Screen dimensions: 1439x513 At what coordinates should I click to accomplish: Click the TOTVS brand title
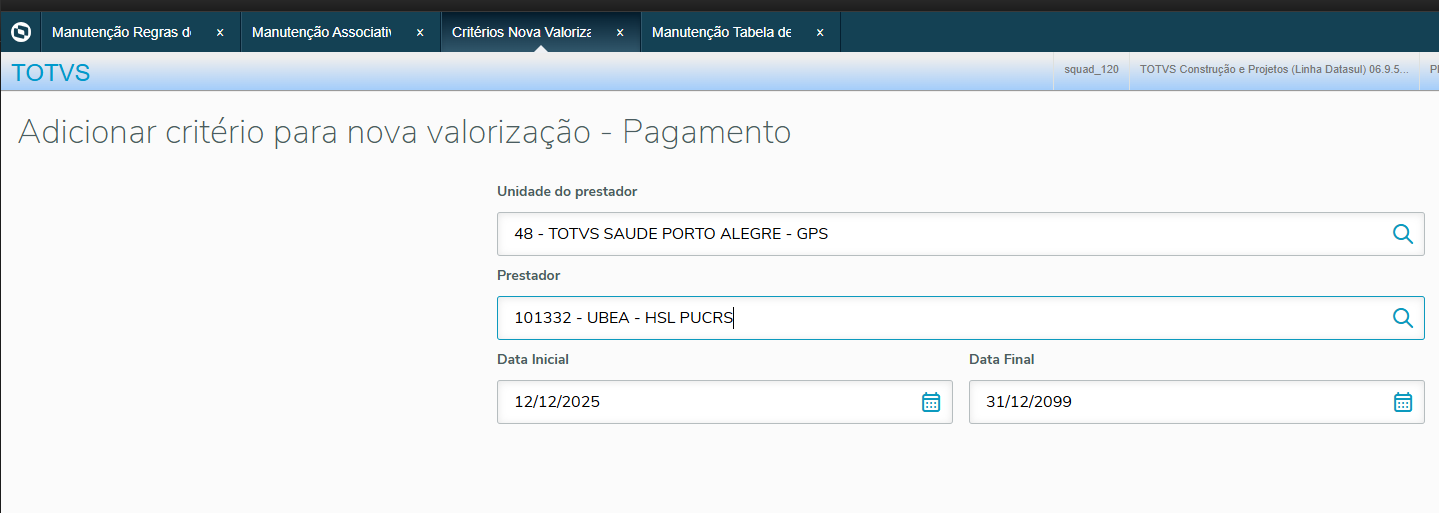51,72
